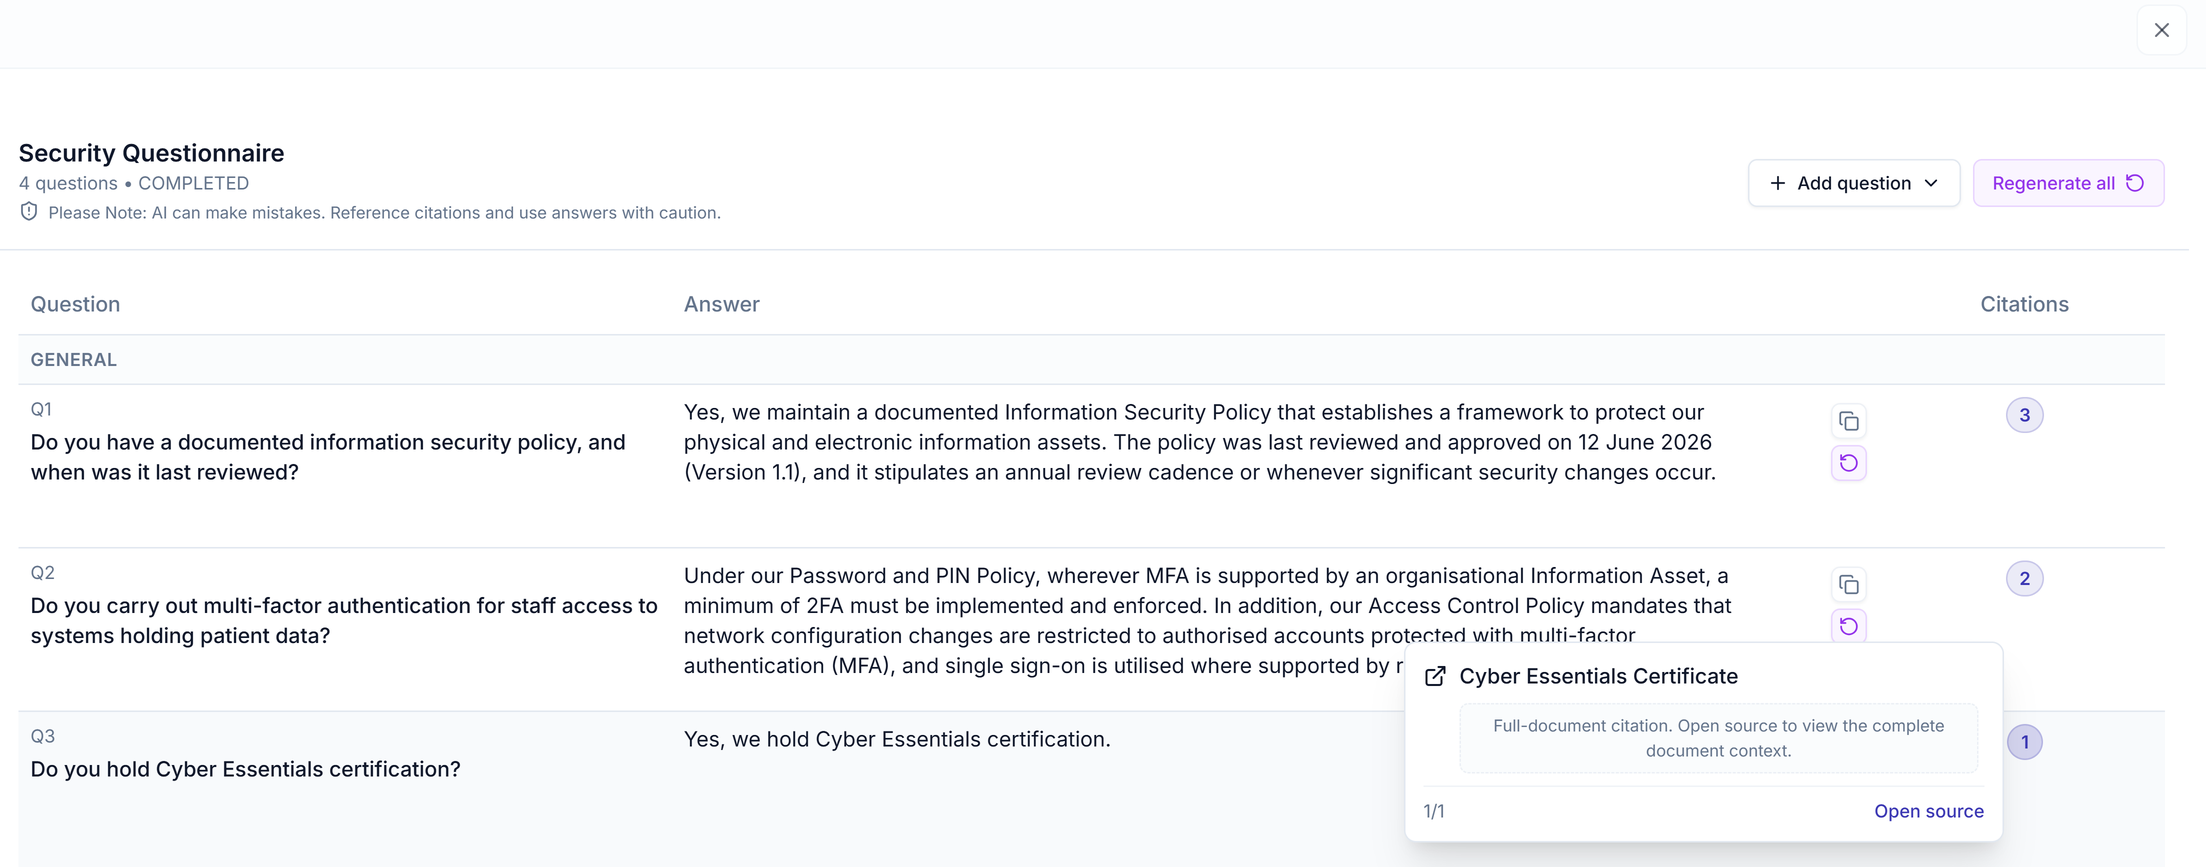Open the external link icon beside Cyber Essentials Certificate

[x=1435, y=677]
